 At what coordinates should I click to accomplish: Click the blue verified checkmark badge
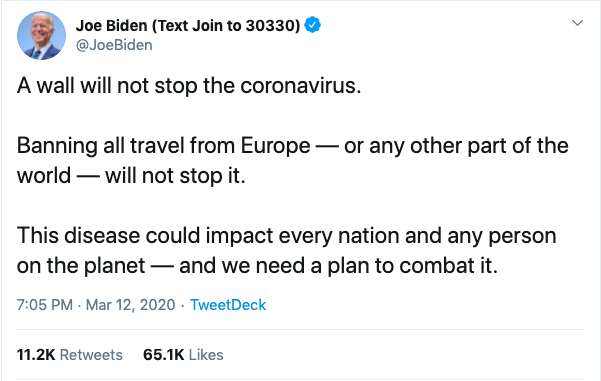[313, 25]
